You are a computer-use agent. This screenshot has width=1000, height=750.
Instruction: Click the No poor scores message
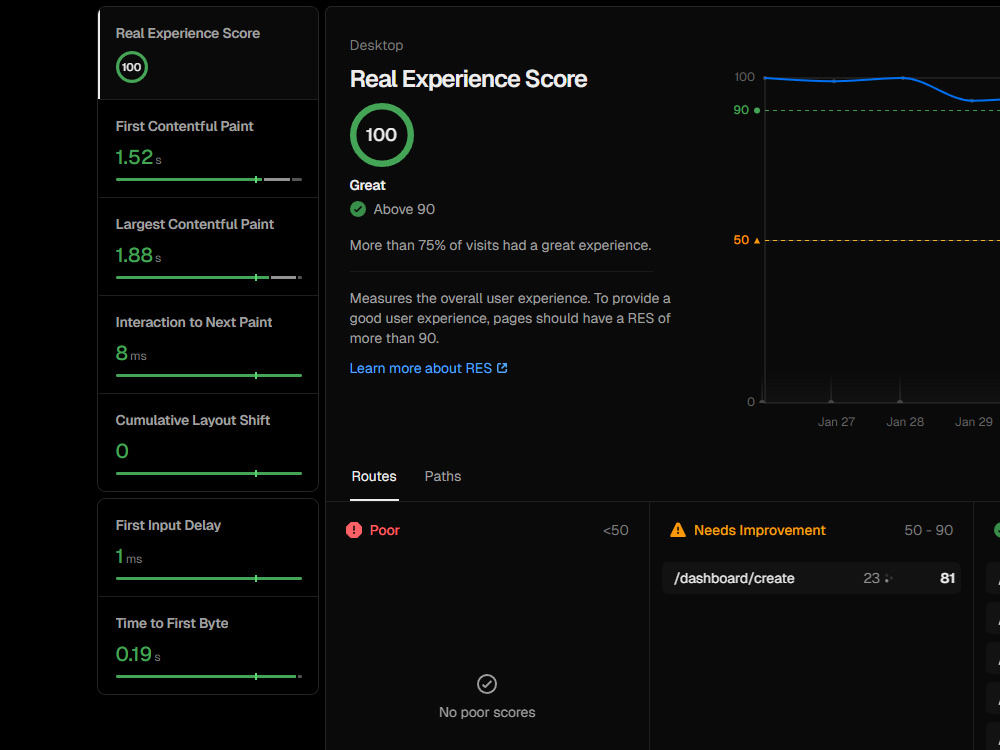487,712
